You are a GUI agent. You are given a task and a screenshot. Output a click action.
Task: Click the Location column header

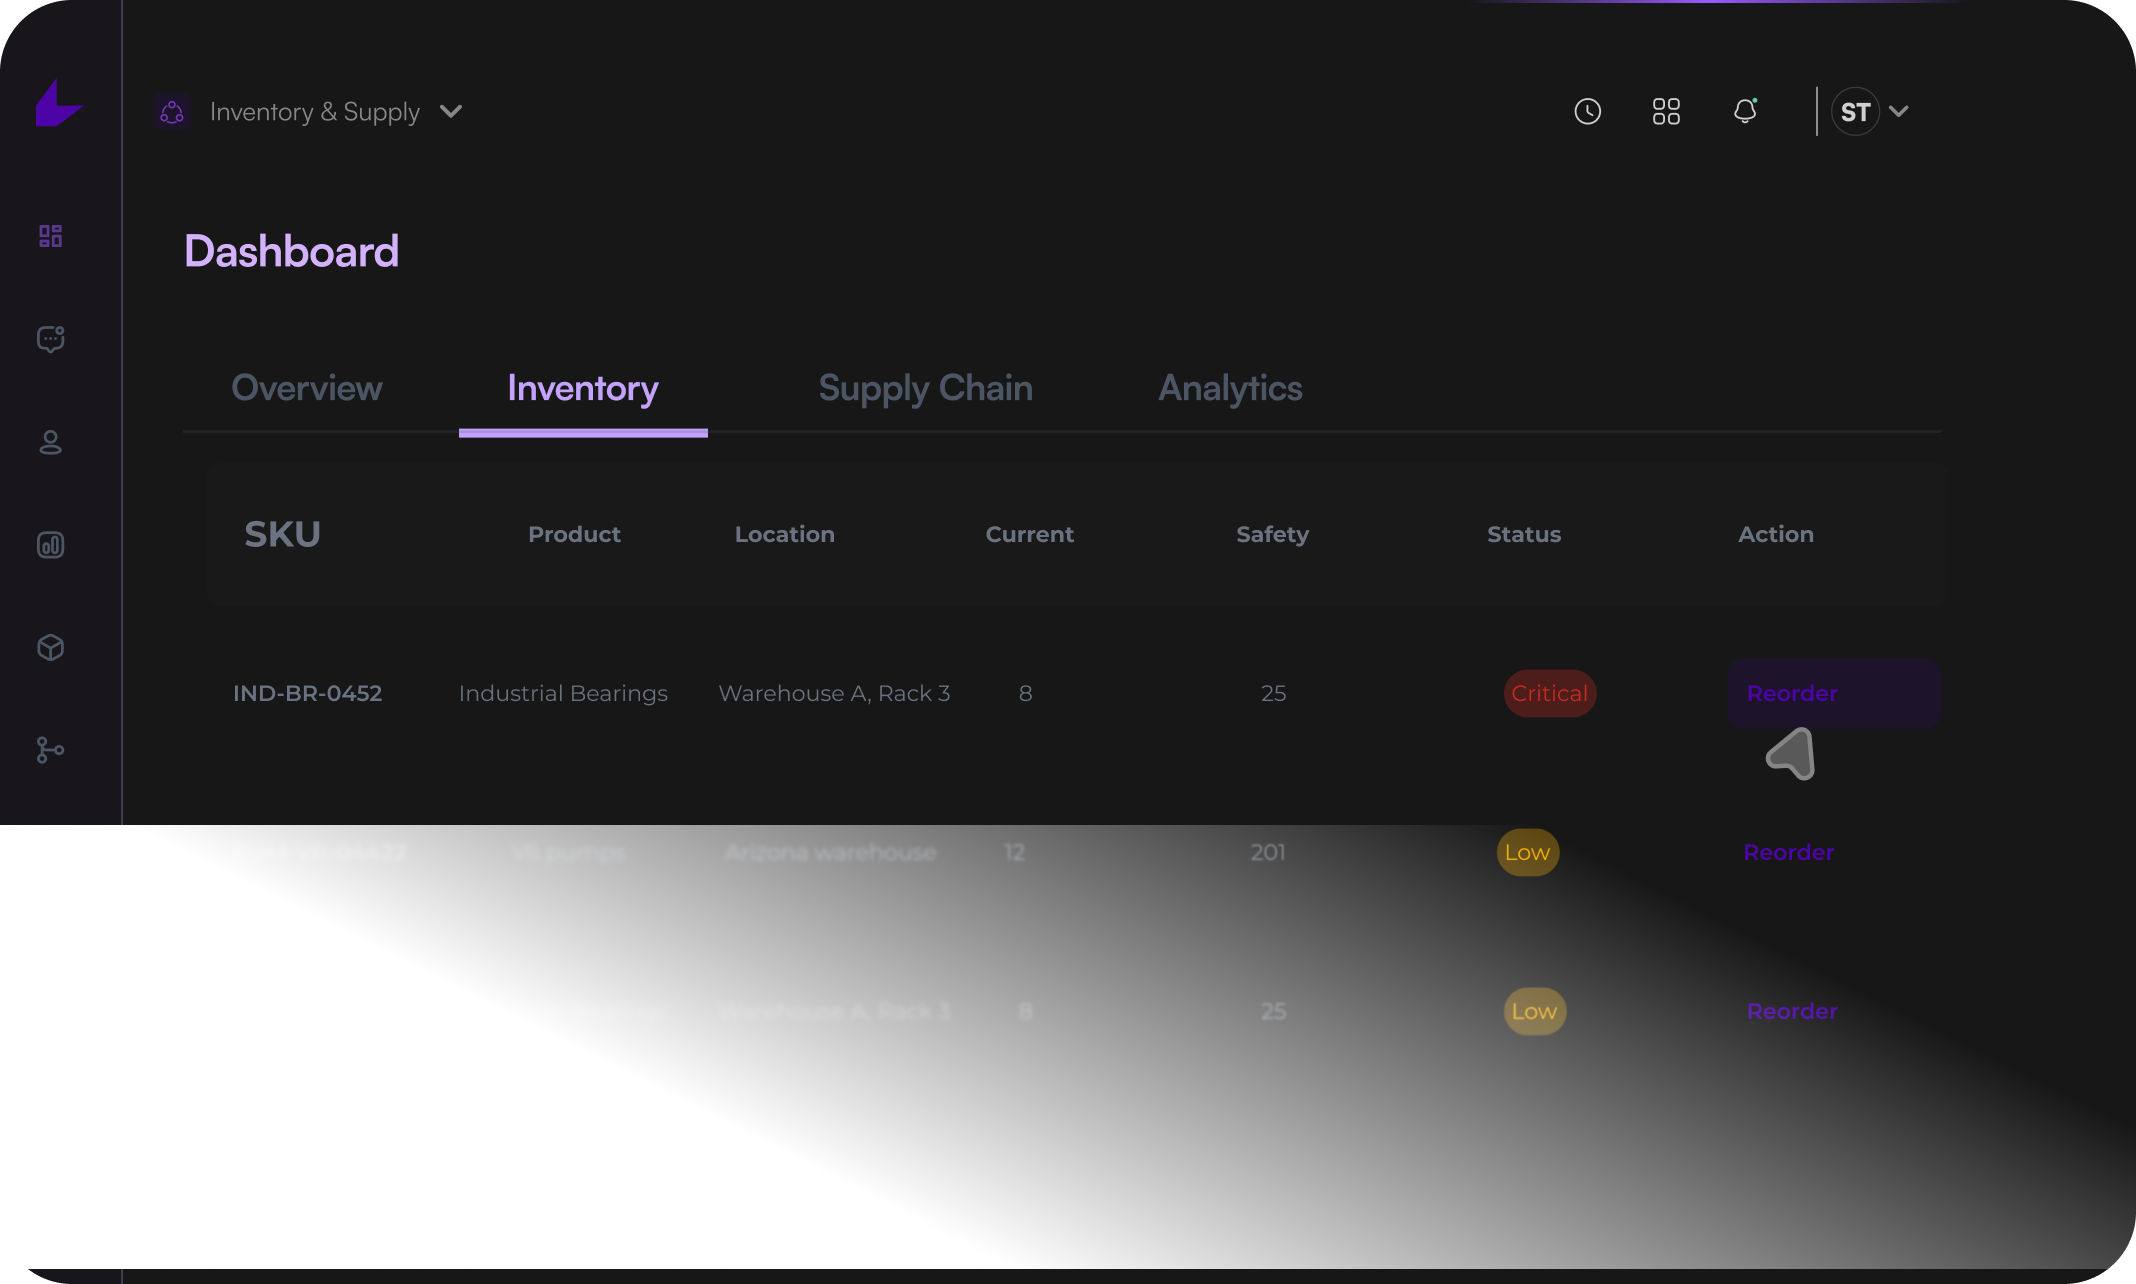point(785,534)
